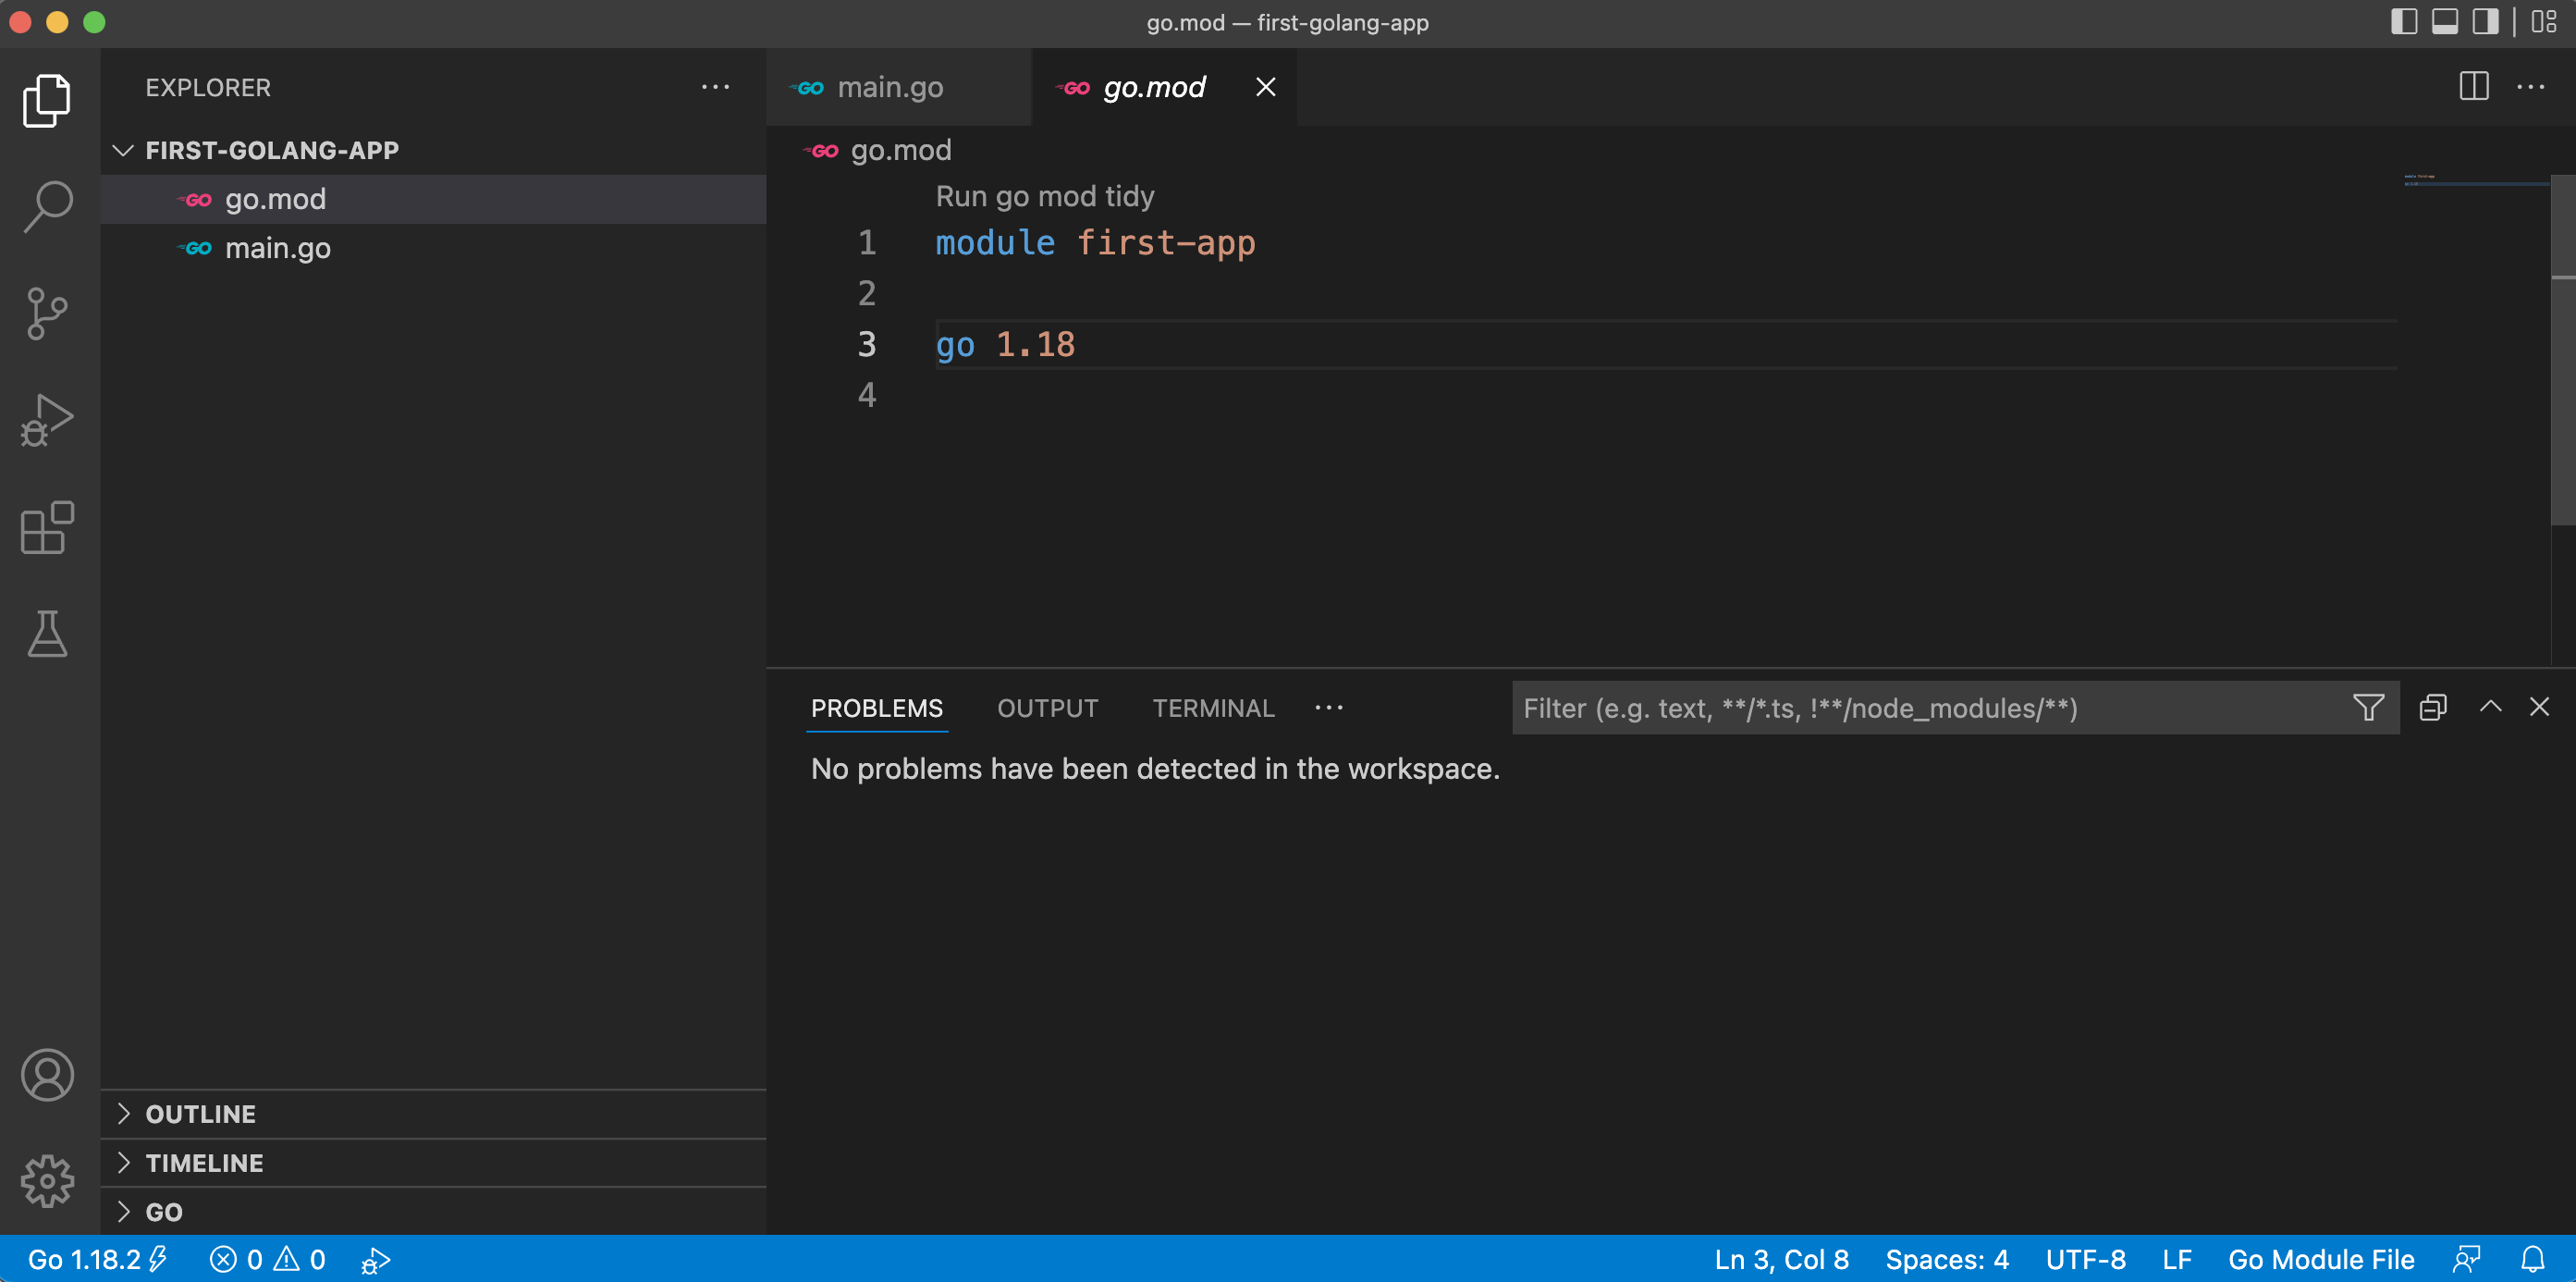This screenshot has width=2576, height=1282.
Task: Click the Go 1.18.2 version status item
Action: (x=97, y=1259)
